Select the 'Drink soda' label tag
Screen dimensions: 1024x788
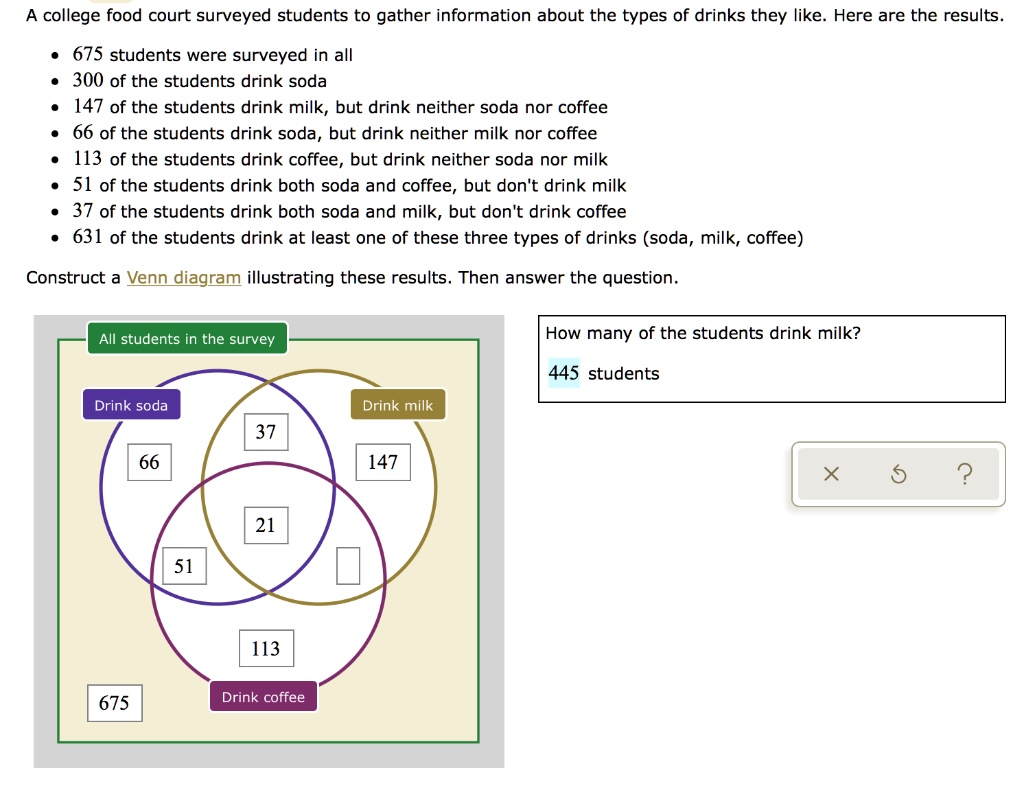click(x=131, y=405)
